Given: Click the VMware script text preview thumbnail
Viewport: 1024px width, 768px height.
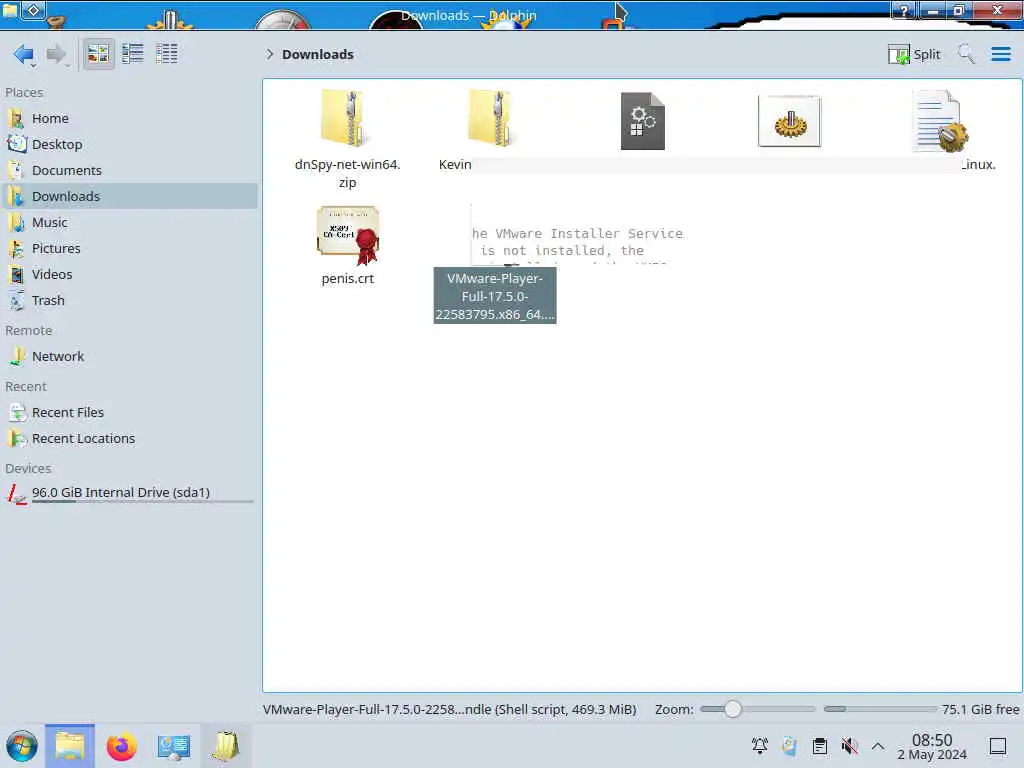Looking at the screenshot, I should coord(575,234).
